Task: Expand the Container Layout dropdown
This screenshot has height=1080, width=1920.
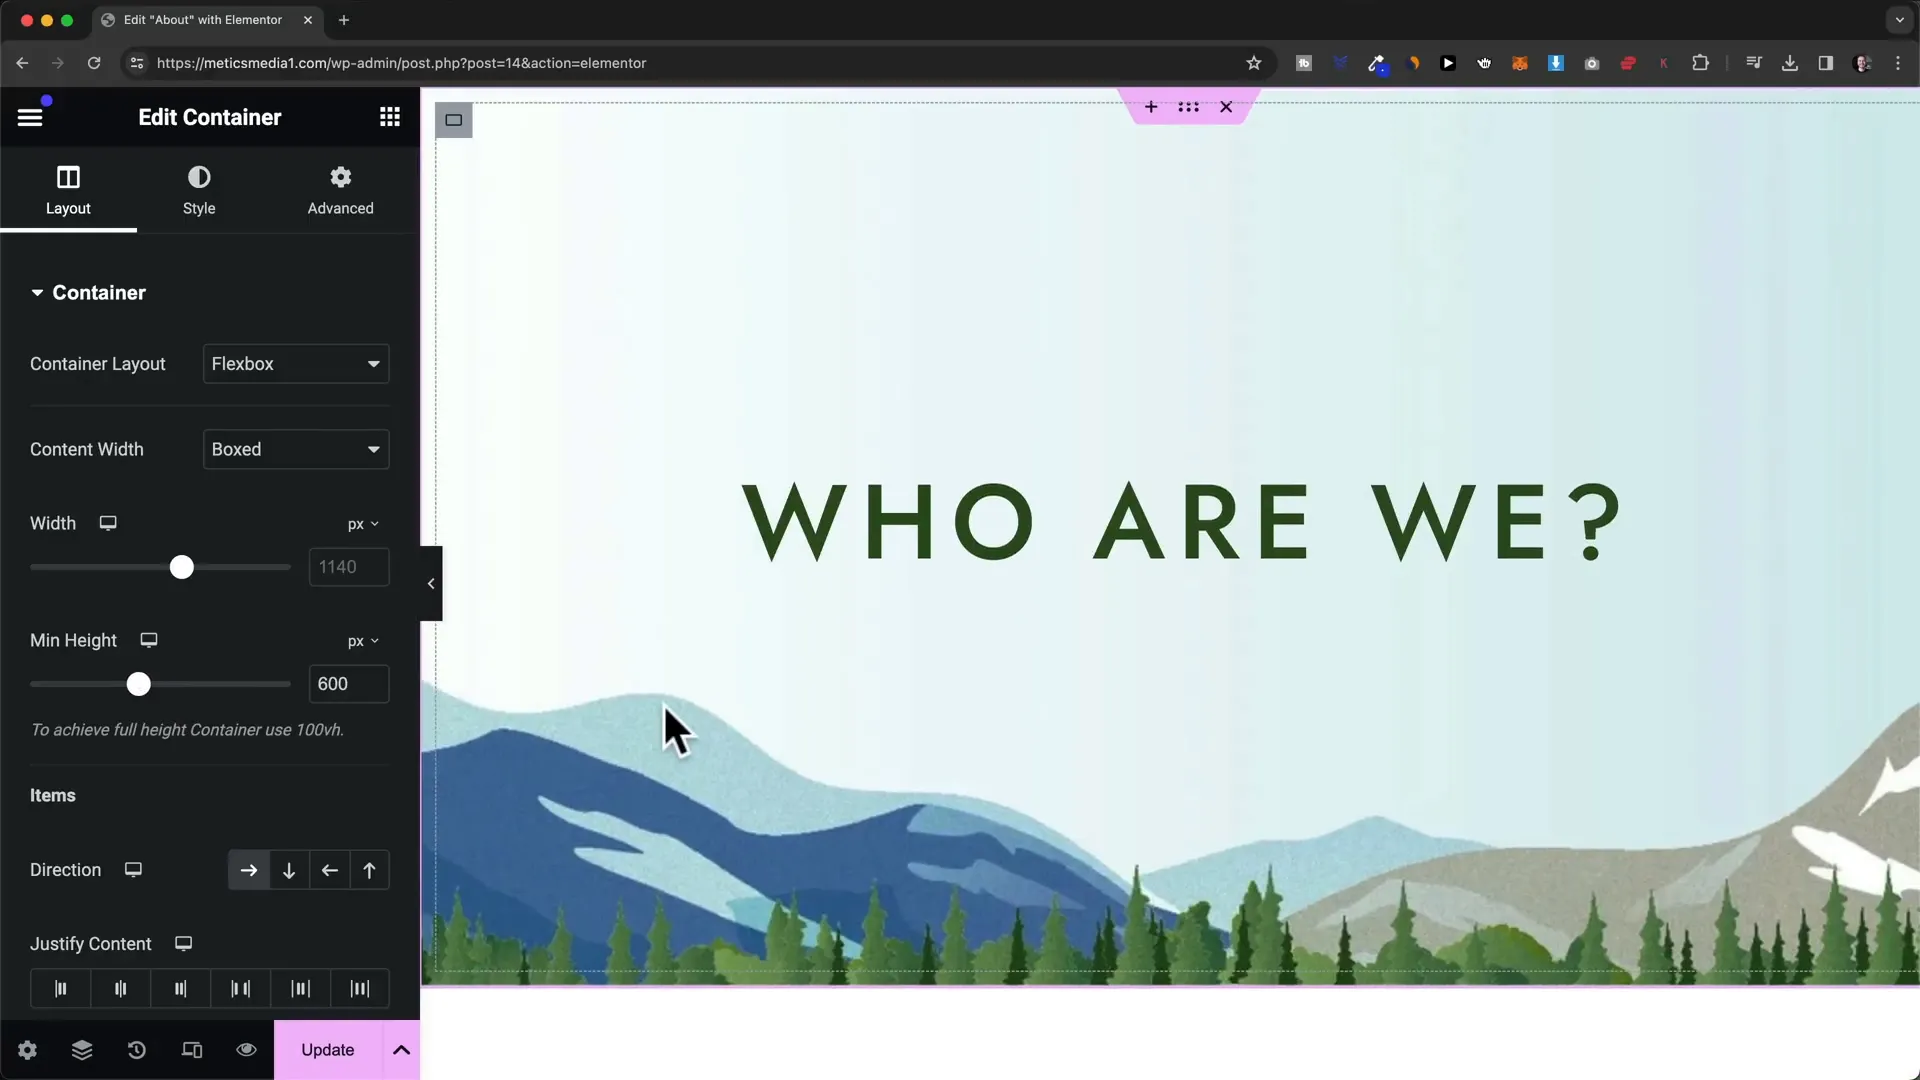Action: 295,364
